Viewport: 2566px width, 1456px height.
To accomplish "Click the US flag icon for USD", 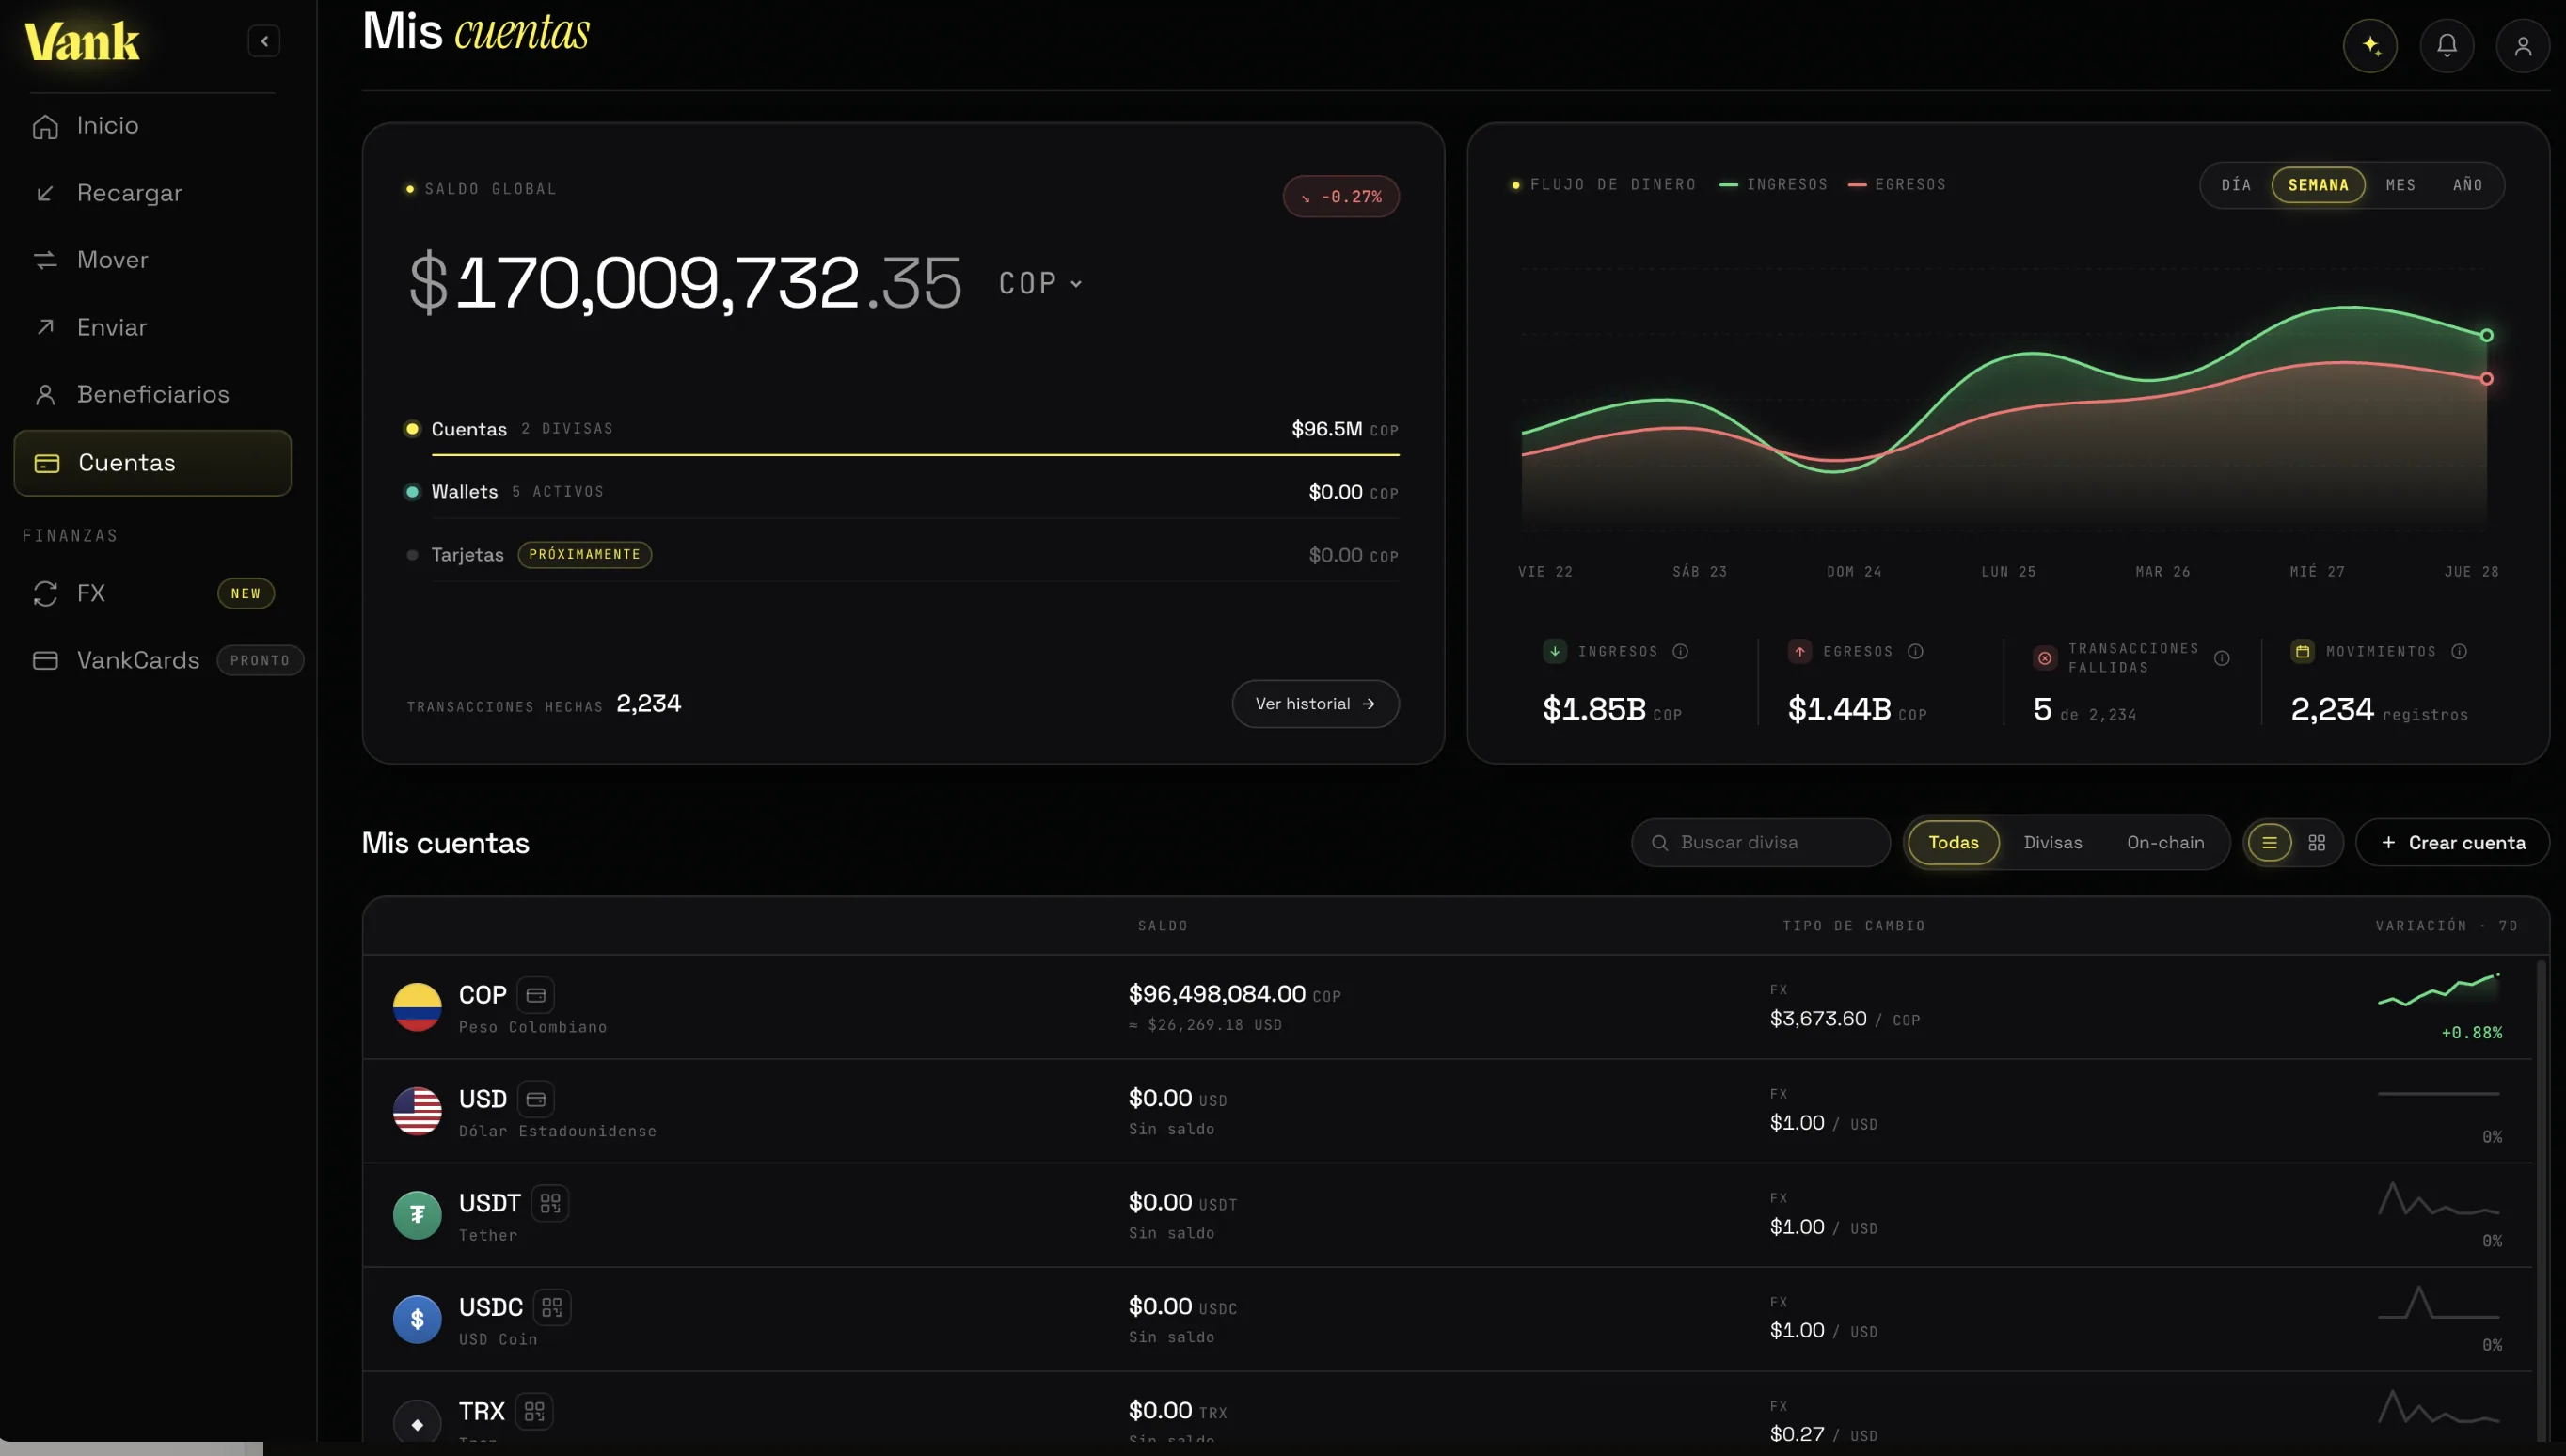I will (x=417, y=1111).
